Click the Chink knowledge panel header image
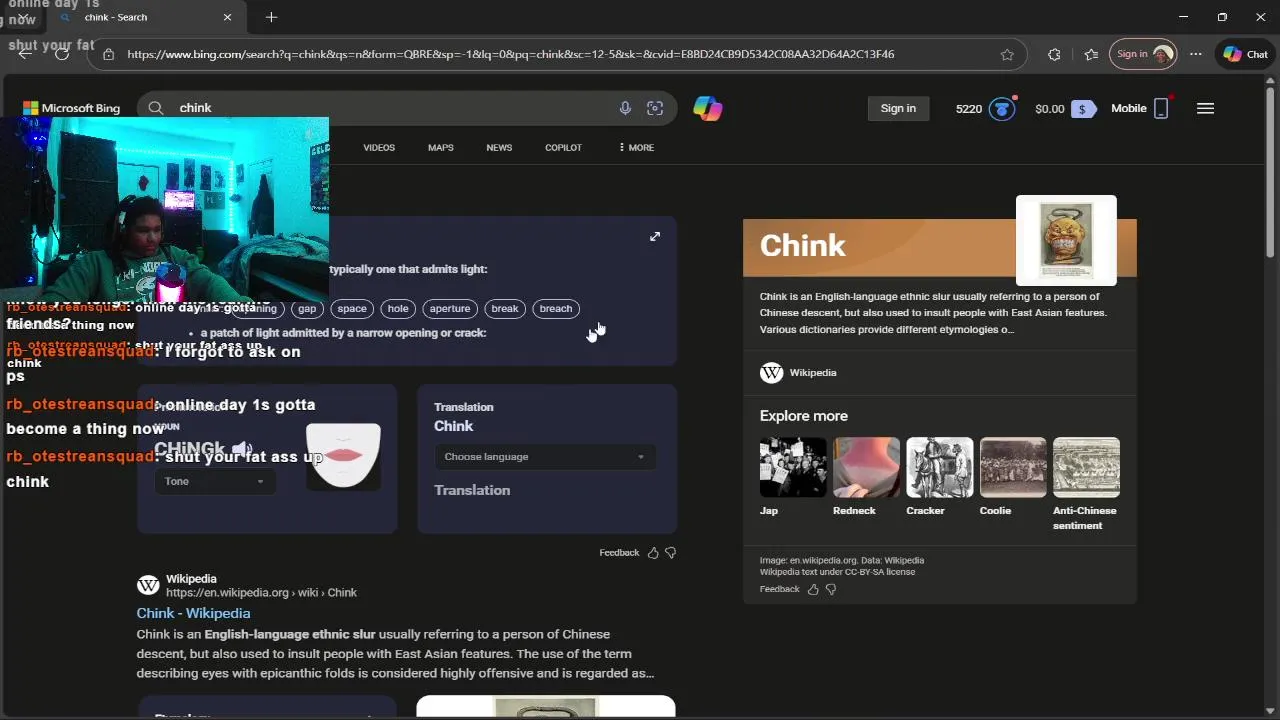The image size is (1280, 720). click(x=1066, y=240)
